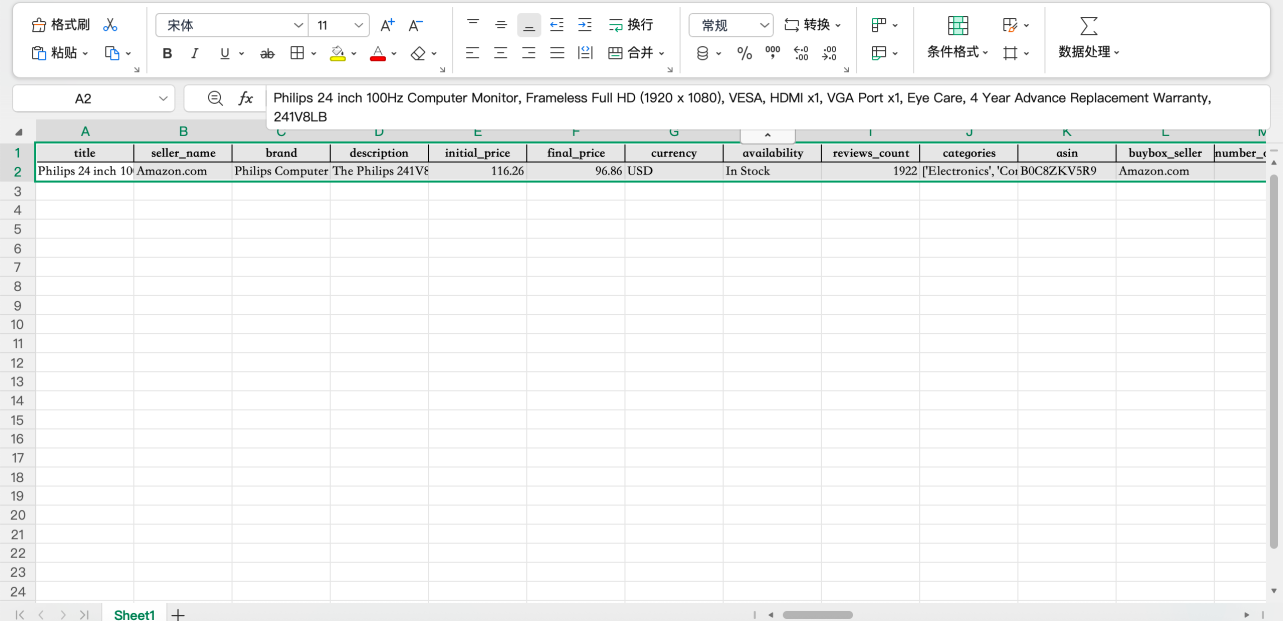The height and width of the screenshot is (621, 1283).
Task: Apply the red font color
Action: [x=378, y=53]
